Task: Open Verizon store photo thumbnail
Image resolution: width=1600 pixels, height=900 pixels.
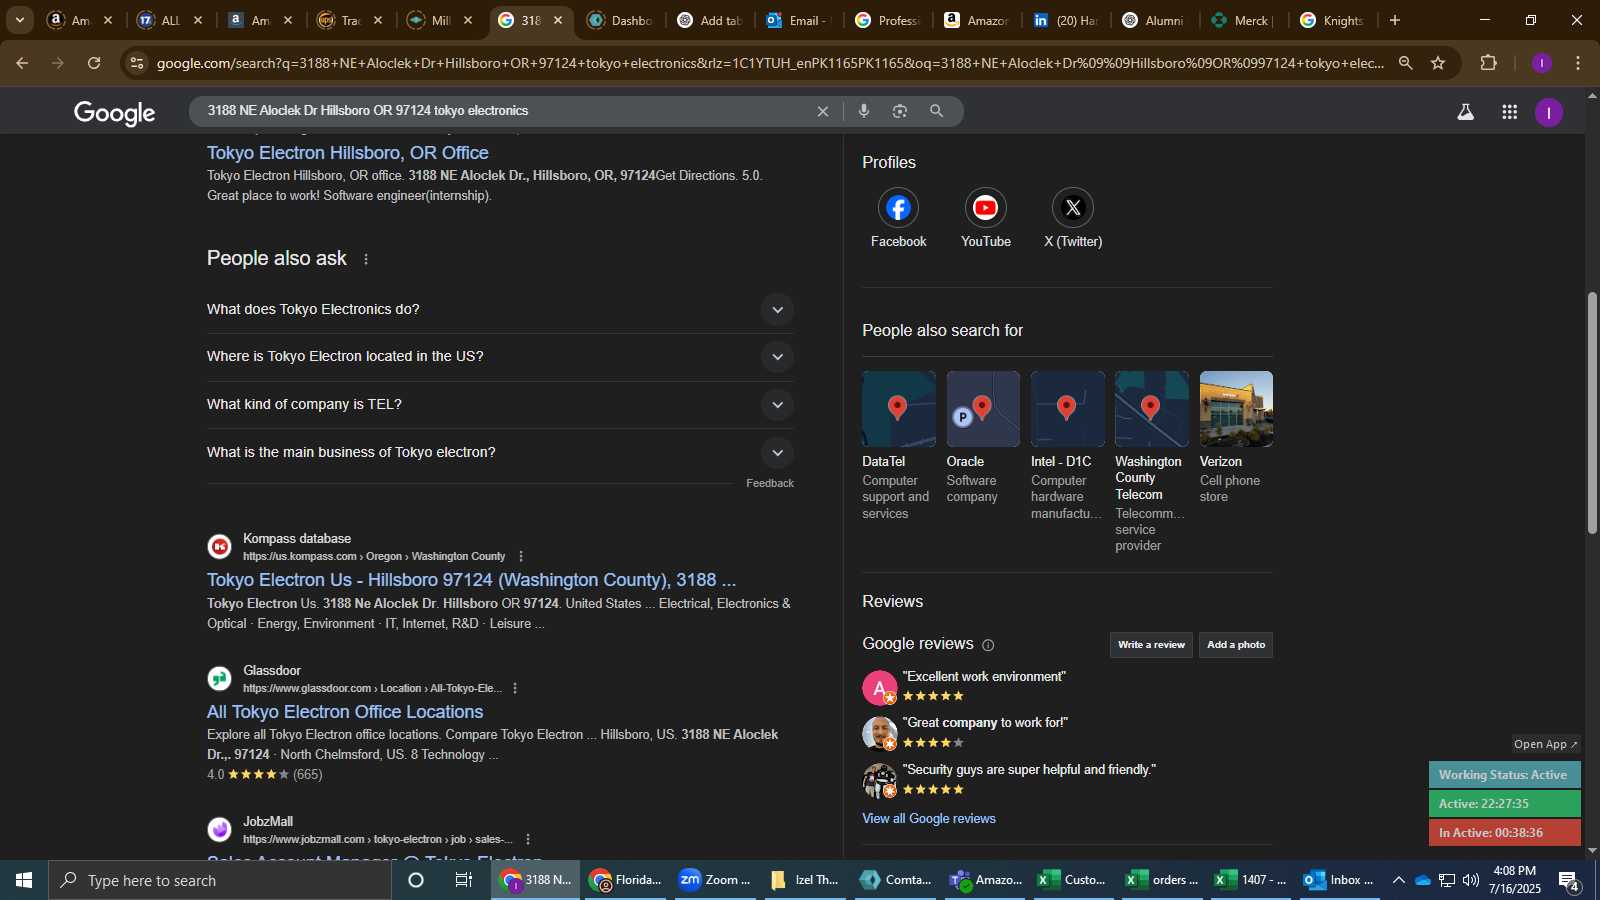Action: (1236, 409)
